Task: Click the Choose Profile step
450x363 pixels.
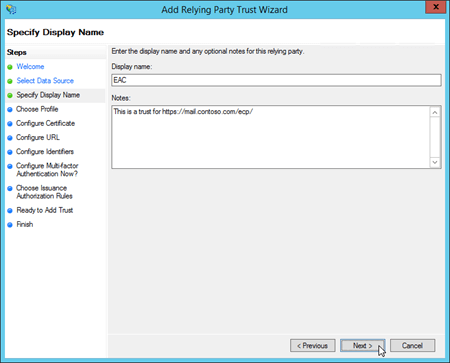Action: click(37, 109)
